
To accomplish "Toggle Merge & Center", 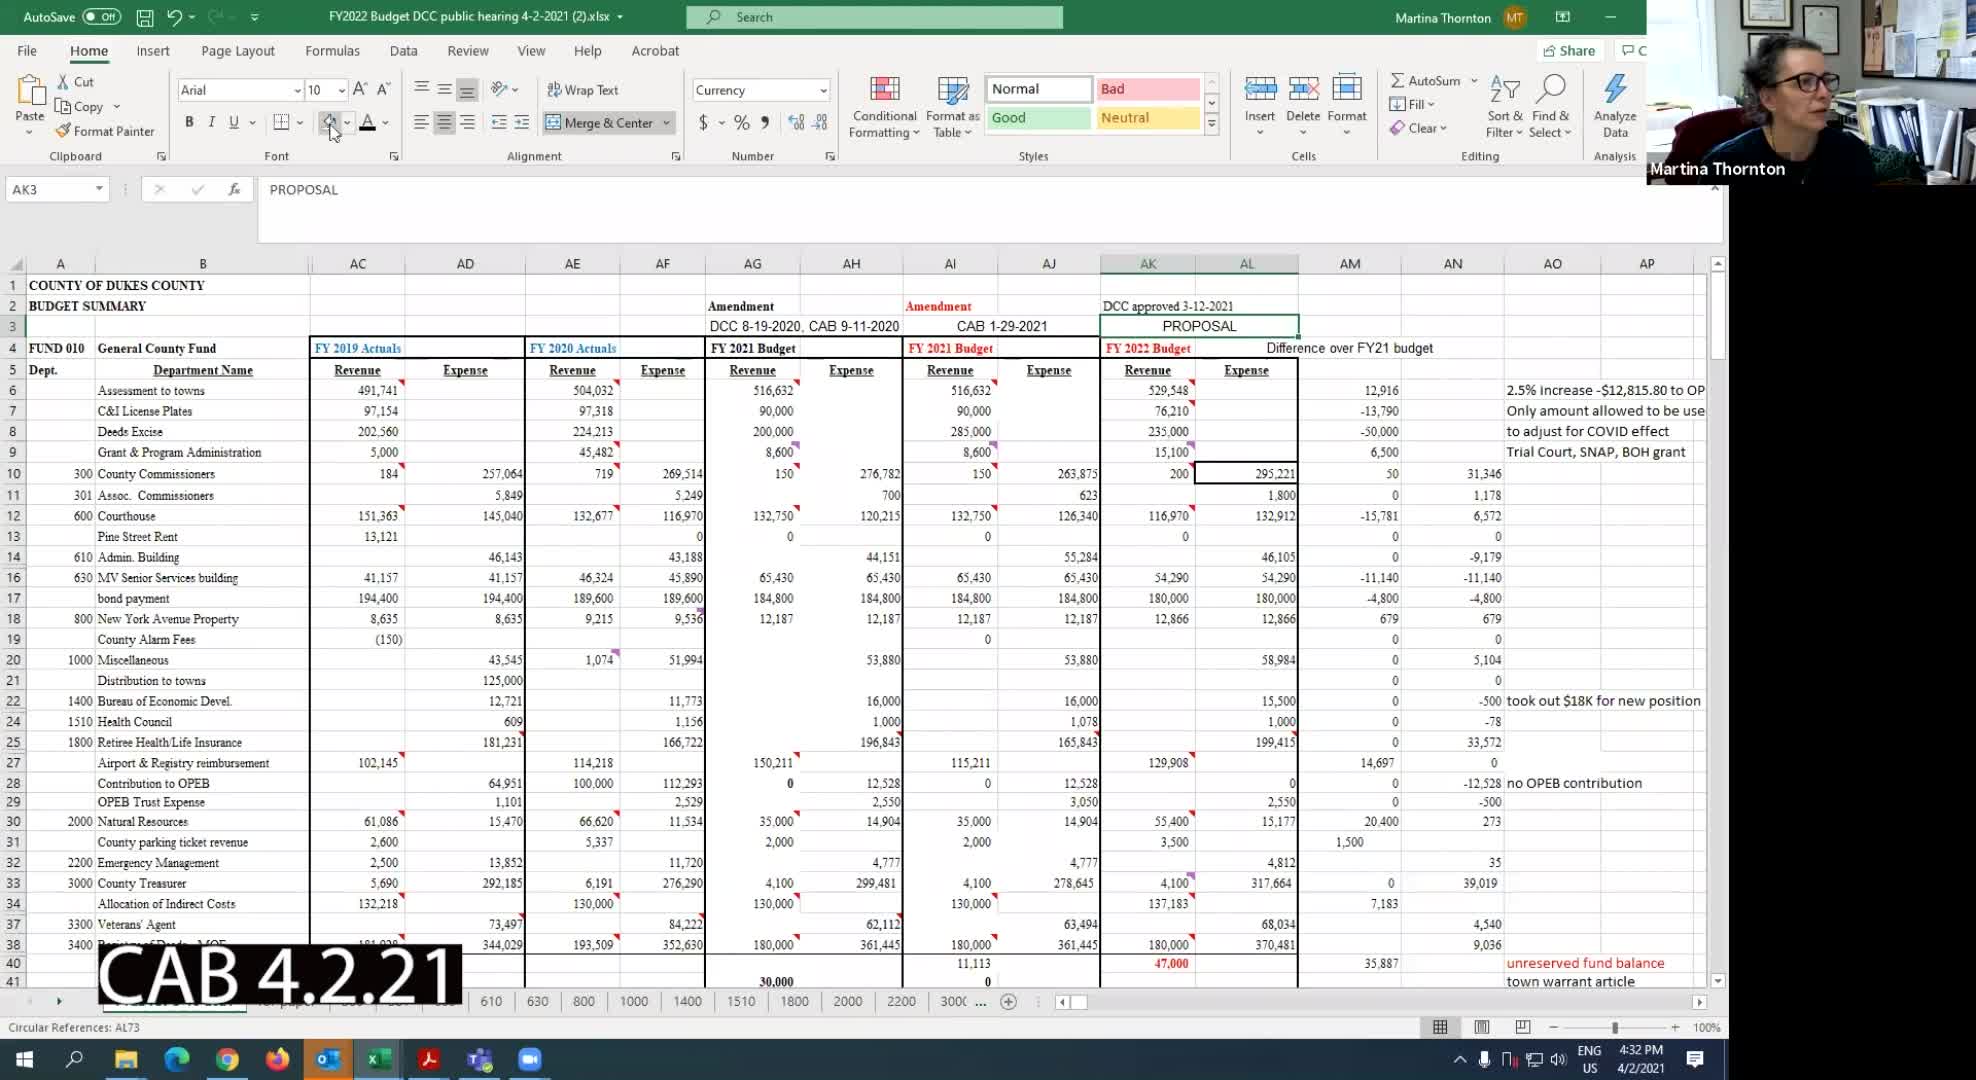I will click(x=600, y=123).
